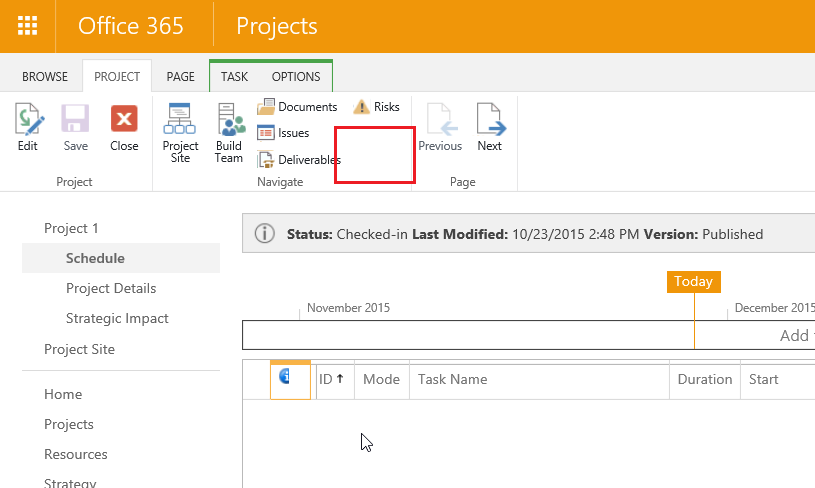Click the Today timeline marker
815x488 pixels.
click(x=693, y=281)
